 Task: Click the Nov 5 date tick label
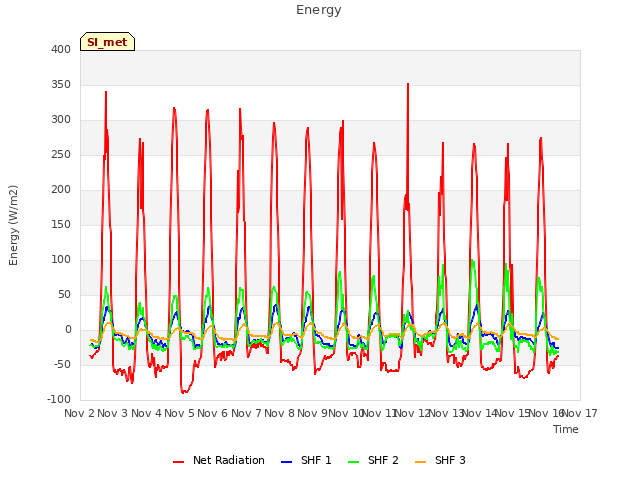[179, 413]
